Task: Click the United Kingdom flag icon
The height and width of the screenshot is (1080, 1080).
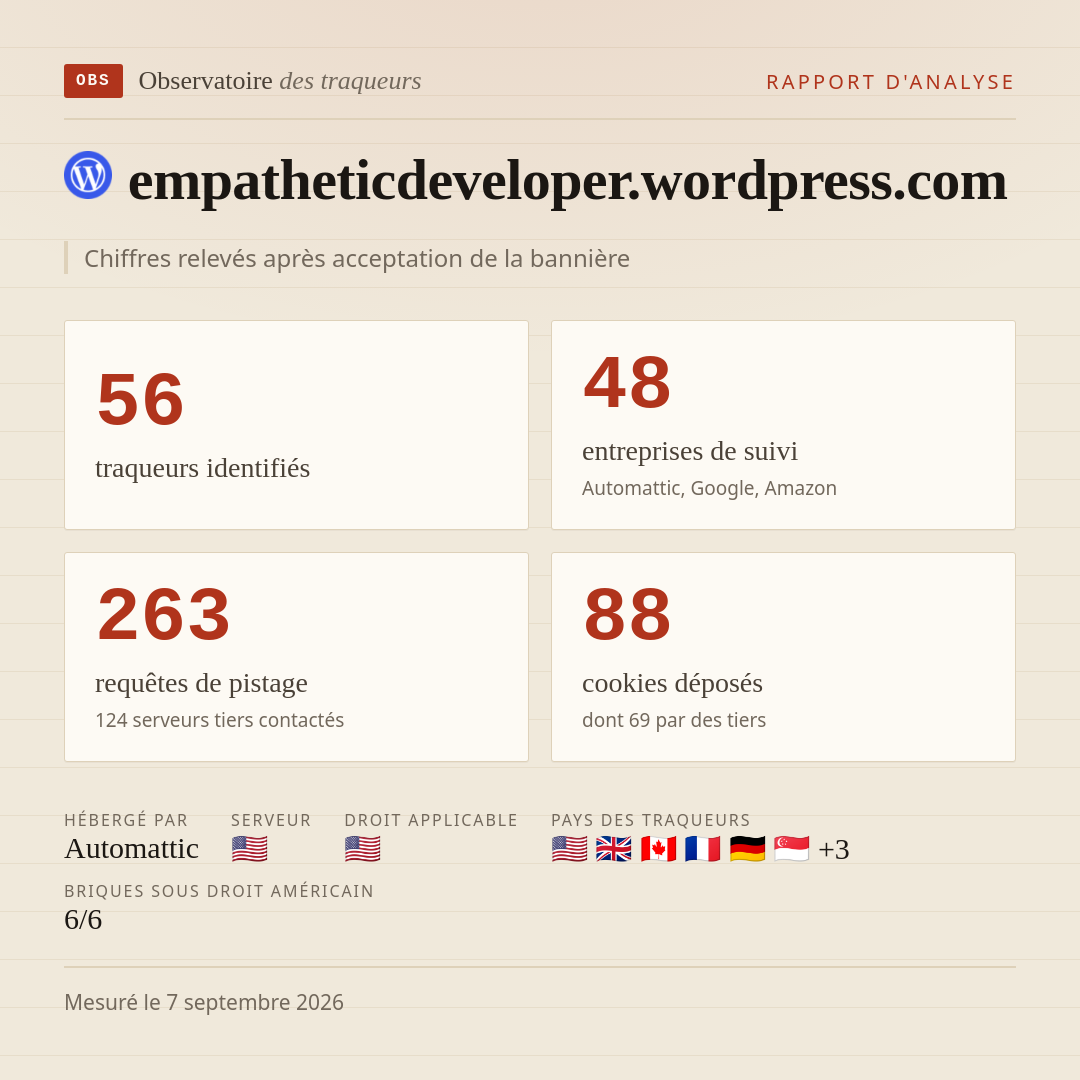Action: [x=614, y=849]
